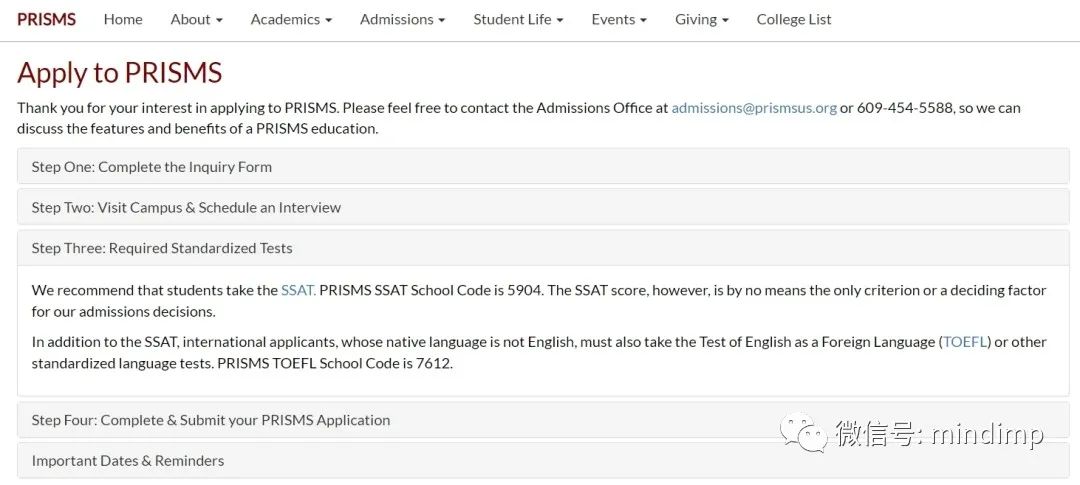
Task: Follow the TOEFL link
Action: (x=966, y=342)
